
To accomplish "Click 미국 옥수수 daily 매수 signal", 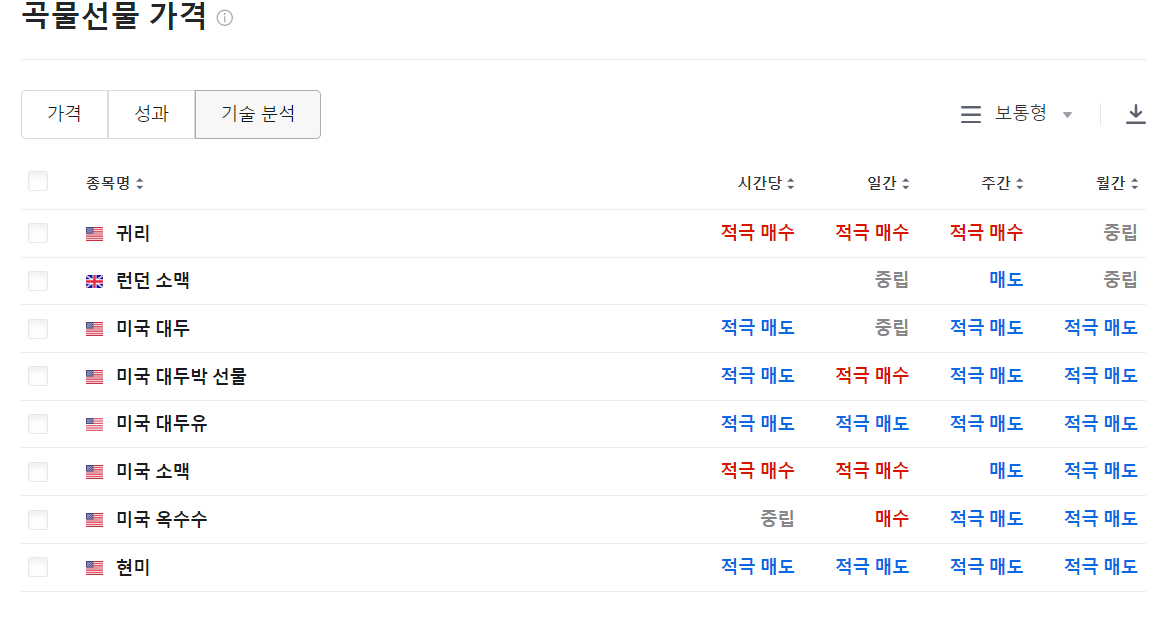I will (892, 519).
